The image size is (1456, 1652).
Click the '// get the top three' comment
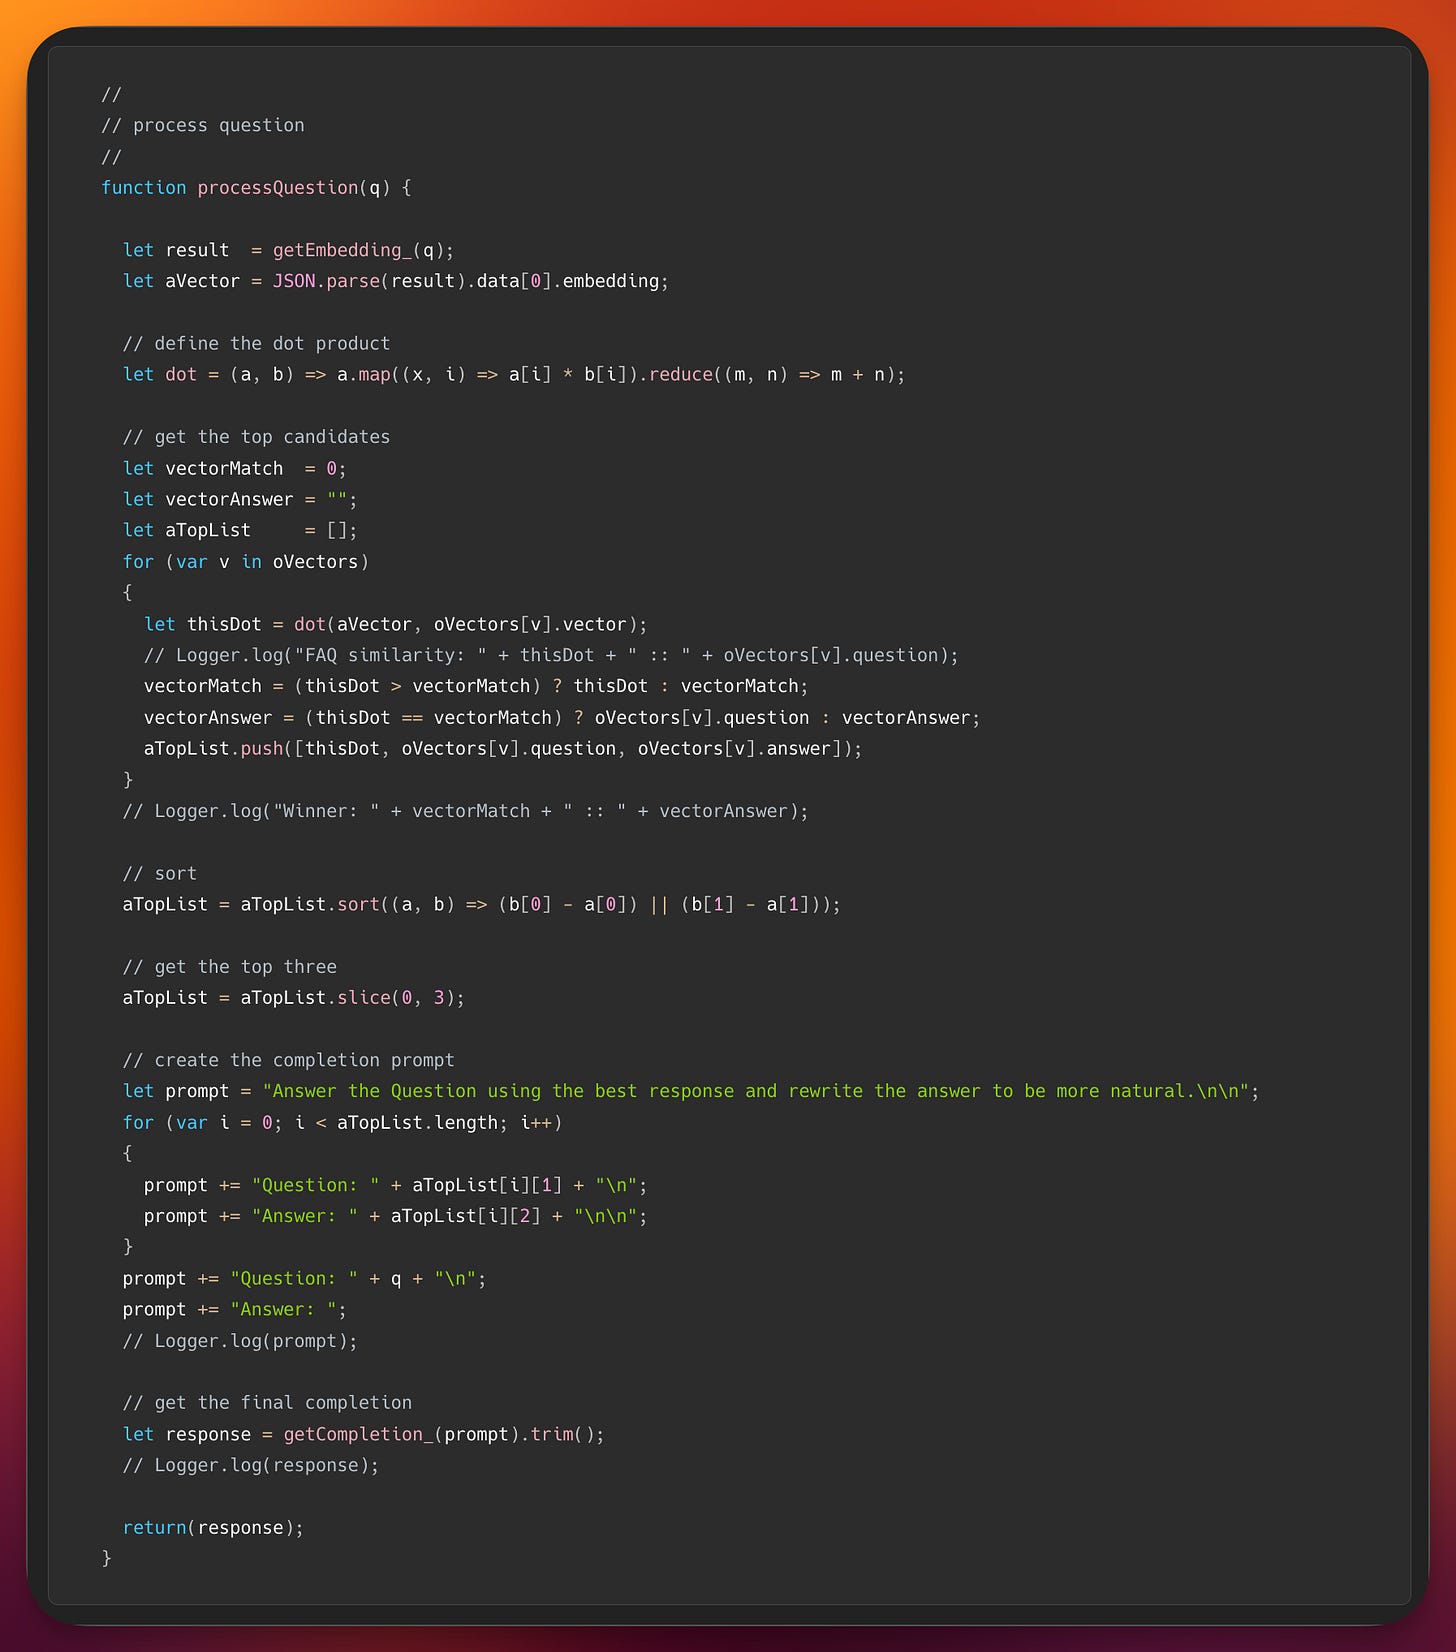(229, 967)
